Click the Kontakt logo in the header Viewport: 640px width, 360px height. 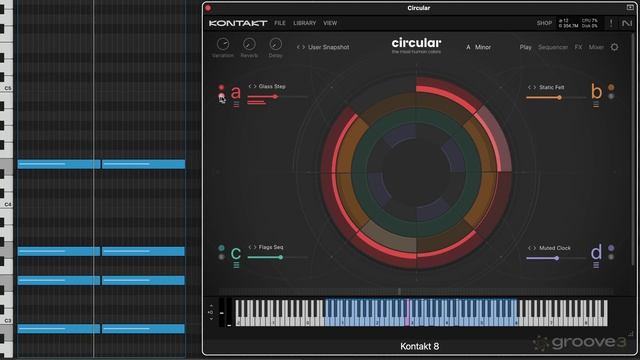click(x=238, y=23)
